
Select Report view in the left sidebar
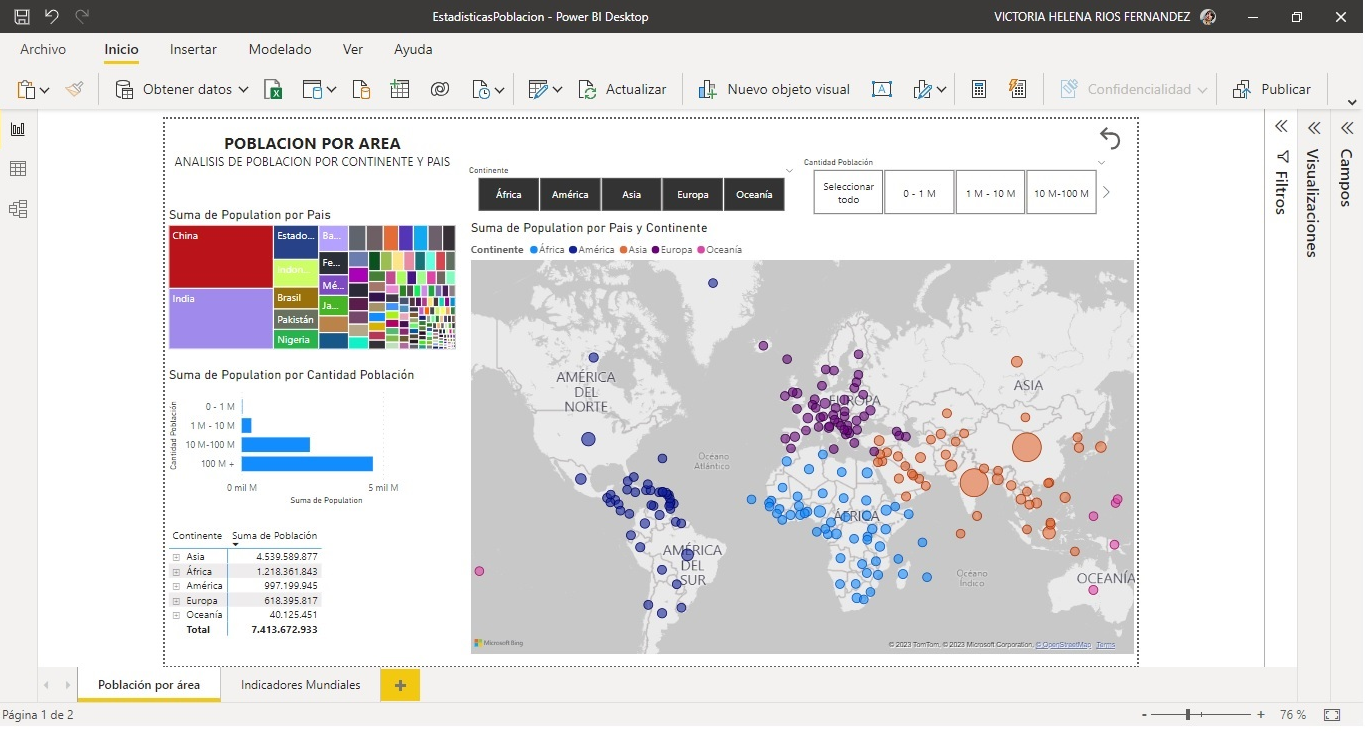[16, 128]
